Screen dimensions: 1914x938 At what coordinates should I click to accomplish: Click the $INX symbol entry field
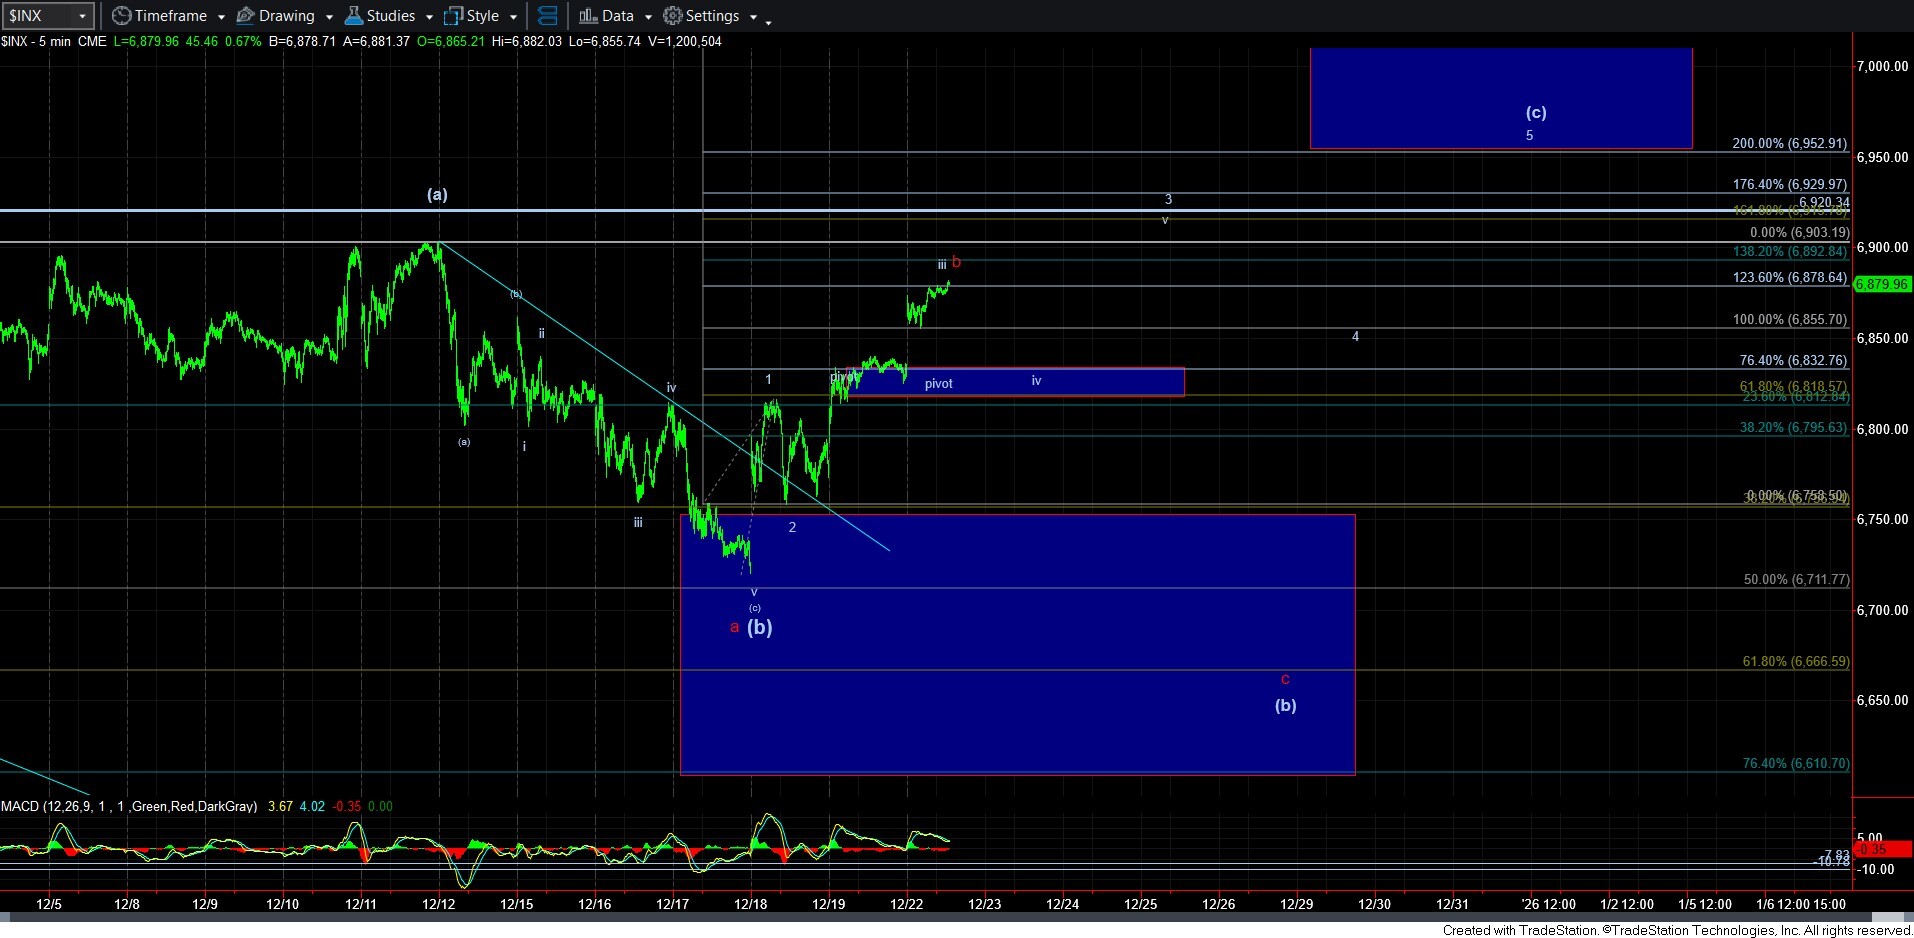tap(38, 16)
